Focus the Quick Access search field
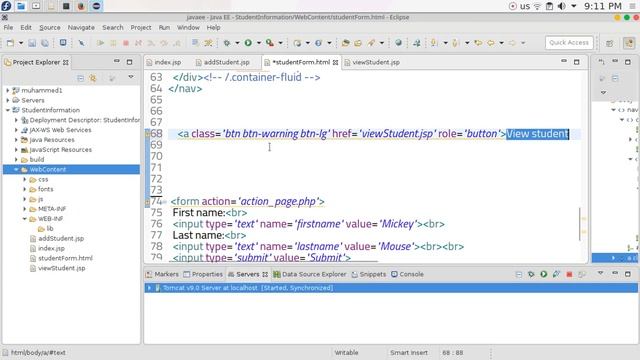 pos(569,42)
